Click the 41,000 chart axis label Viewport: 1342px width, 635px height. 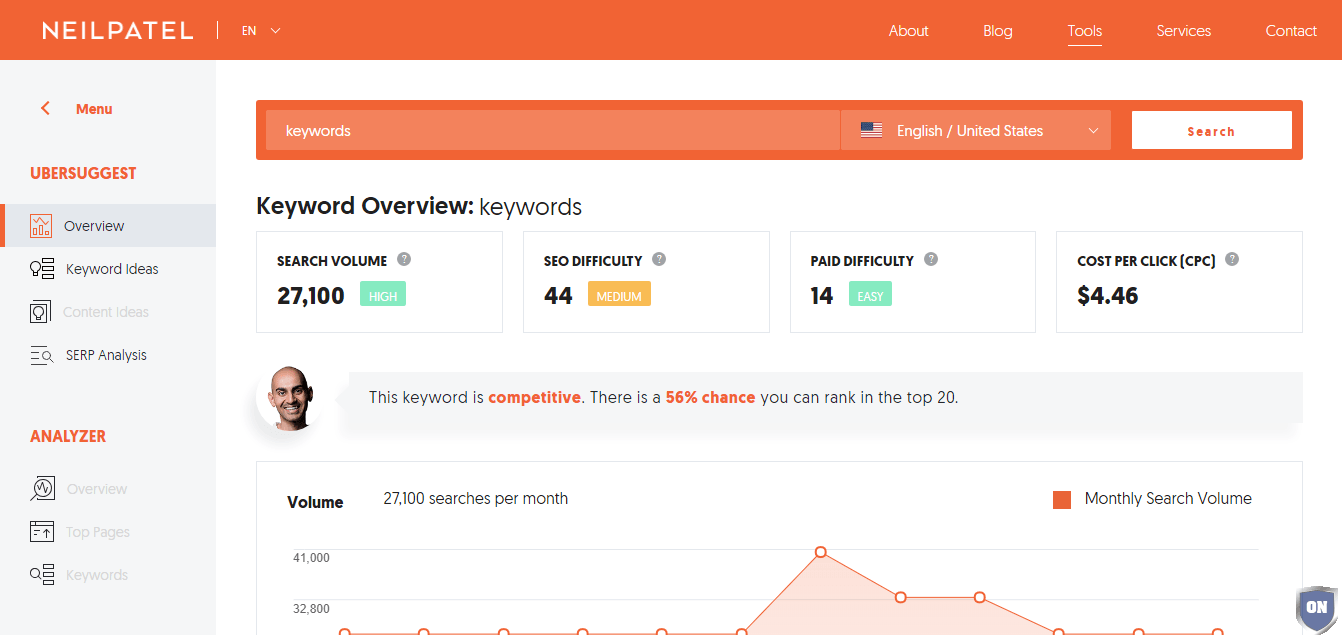pos(311,557)
